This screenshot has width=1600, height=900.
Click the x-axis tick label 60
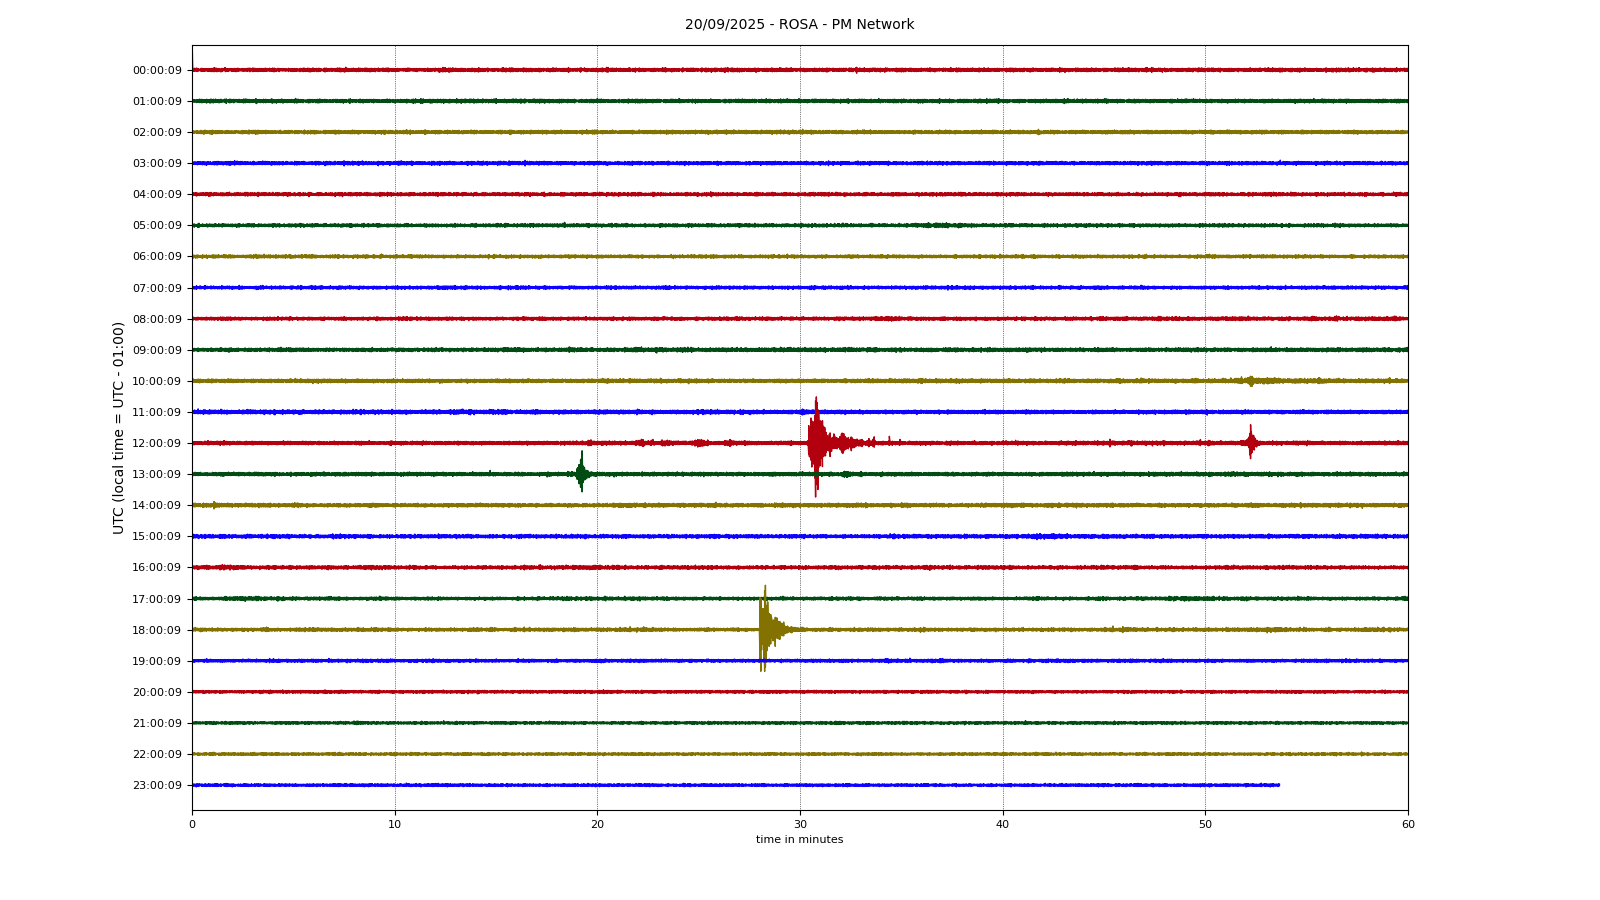[1408, 825]
